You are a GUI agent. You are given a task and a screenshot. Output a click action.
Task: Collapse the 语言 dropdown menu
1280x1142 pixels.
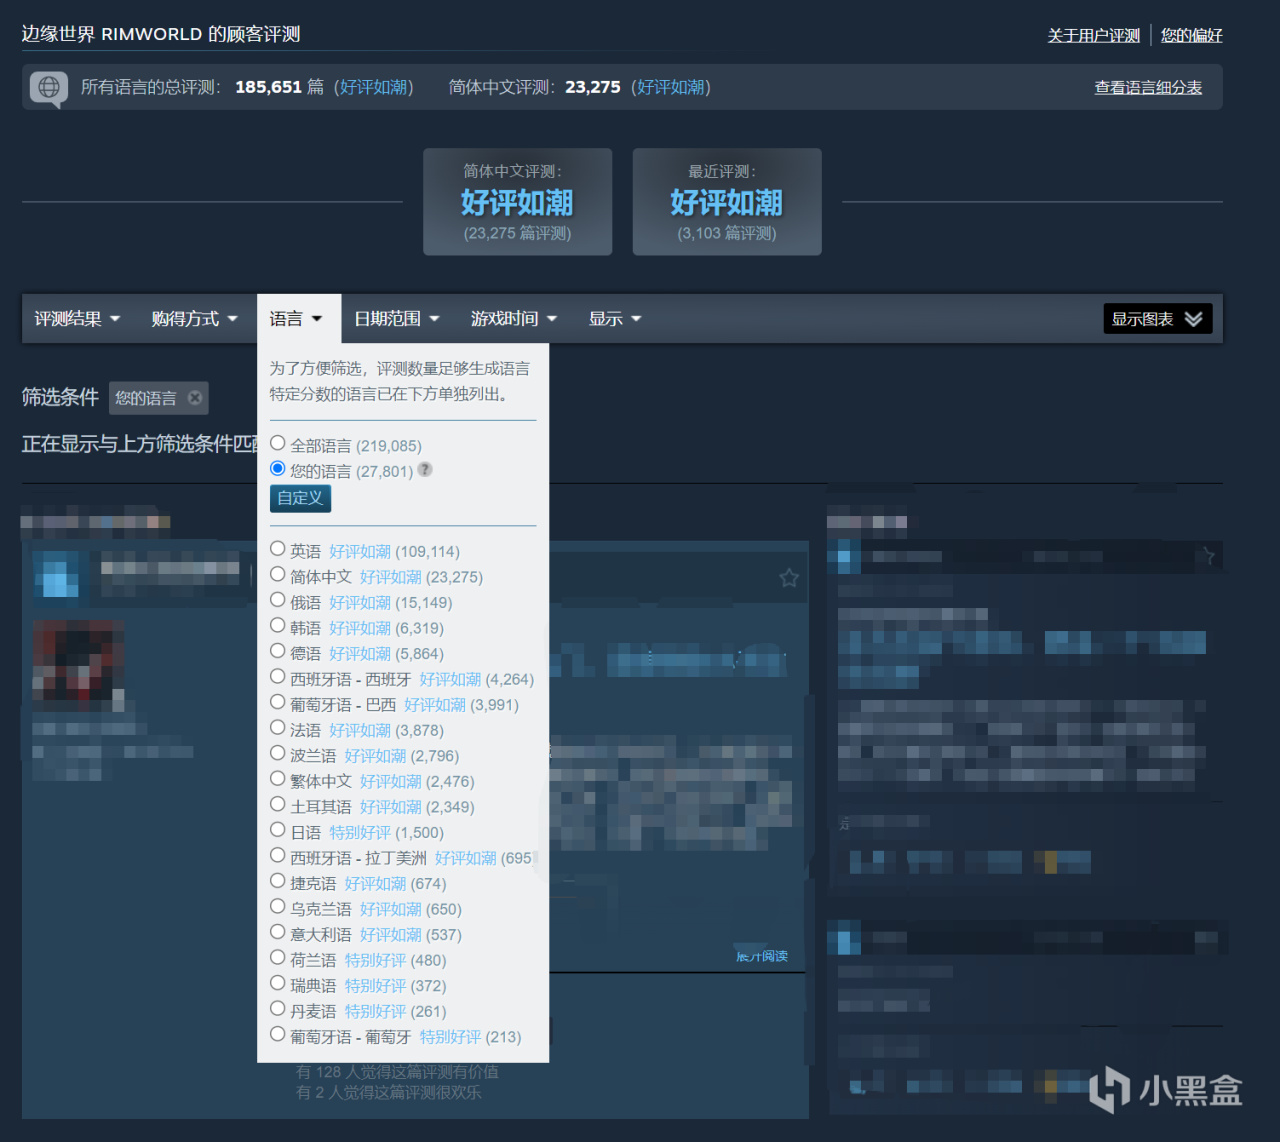click(x=299, y=319)
